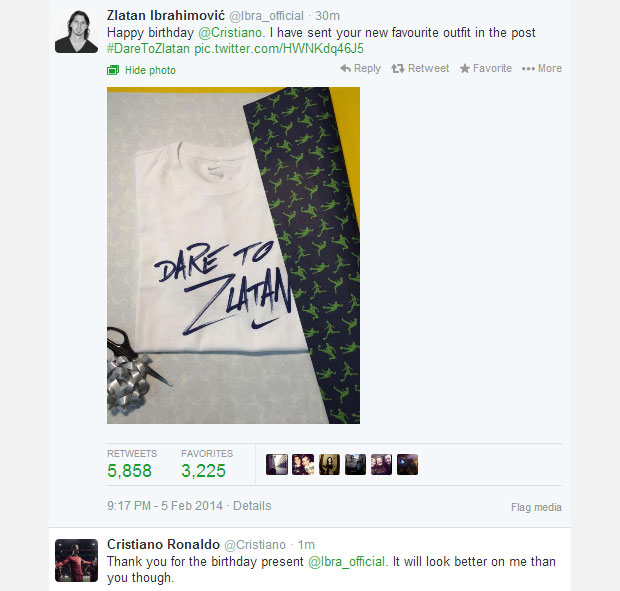Click the Favorite star icon
Viewport: 620px width, 591px height.
pyautogui.click(x=465, y=68)
